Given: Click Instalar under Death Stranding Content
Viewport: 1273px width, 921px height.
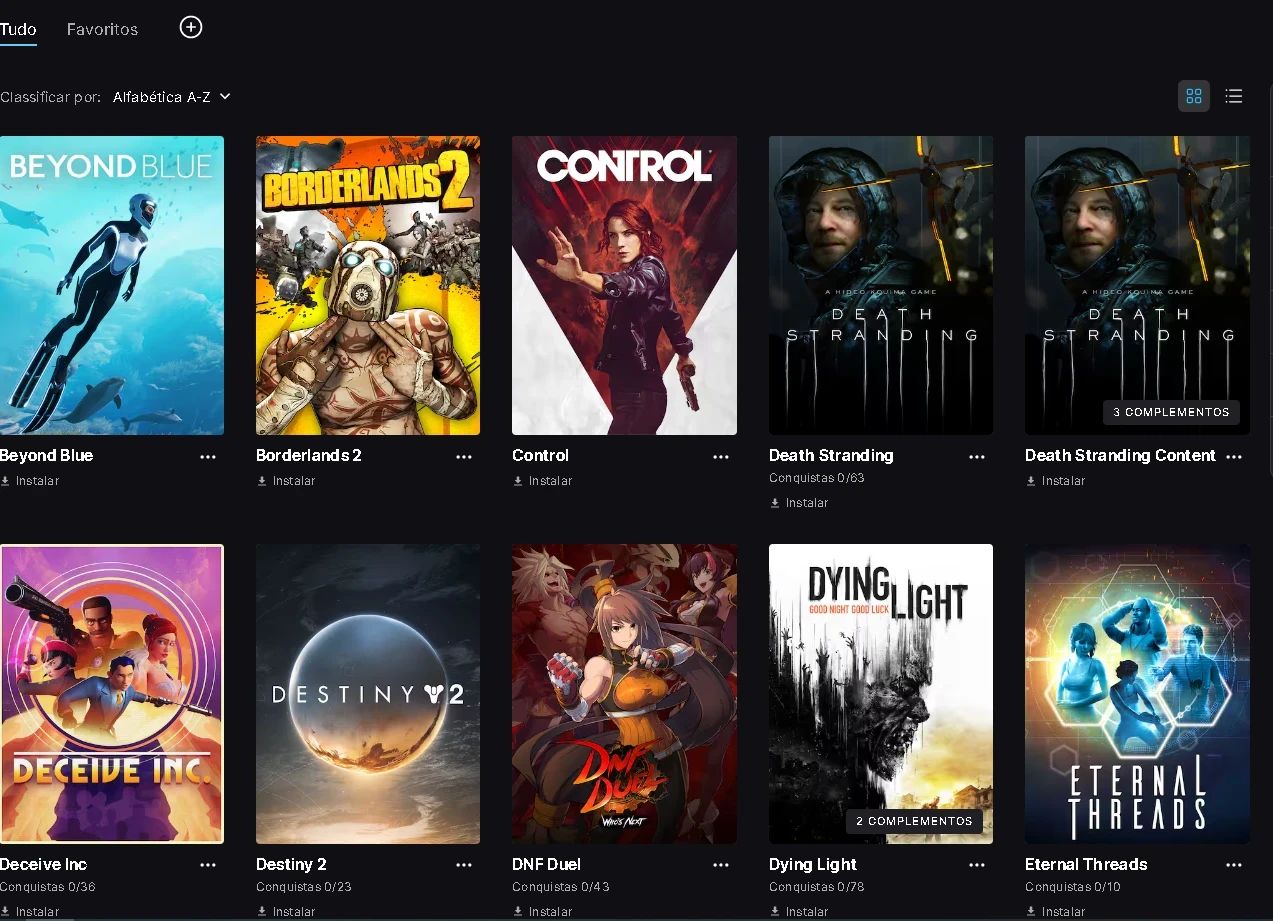Looking at the screenshot, I should 1056,481.
